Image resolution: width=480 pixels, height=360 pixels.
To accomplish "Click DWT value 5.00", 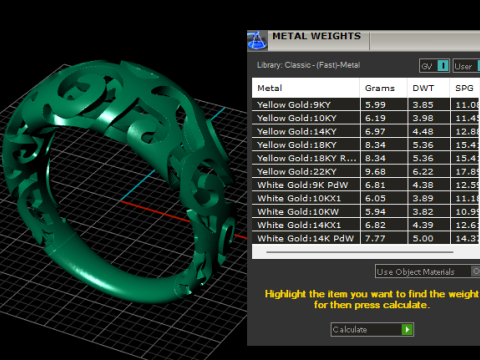I will 423,238.
